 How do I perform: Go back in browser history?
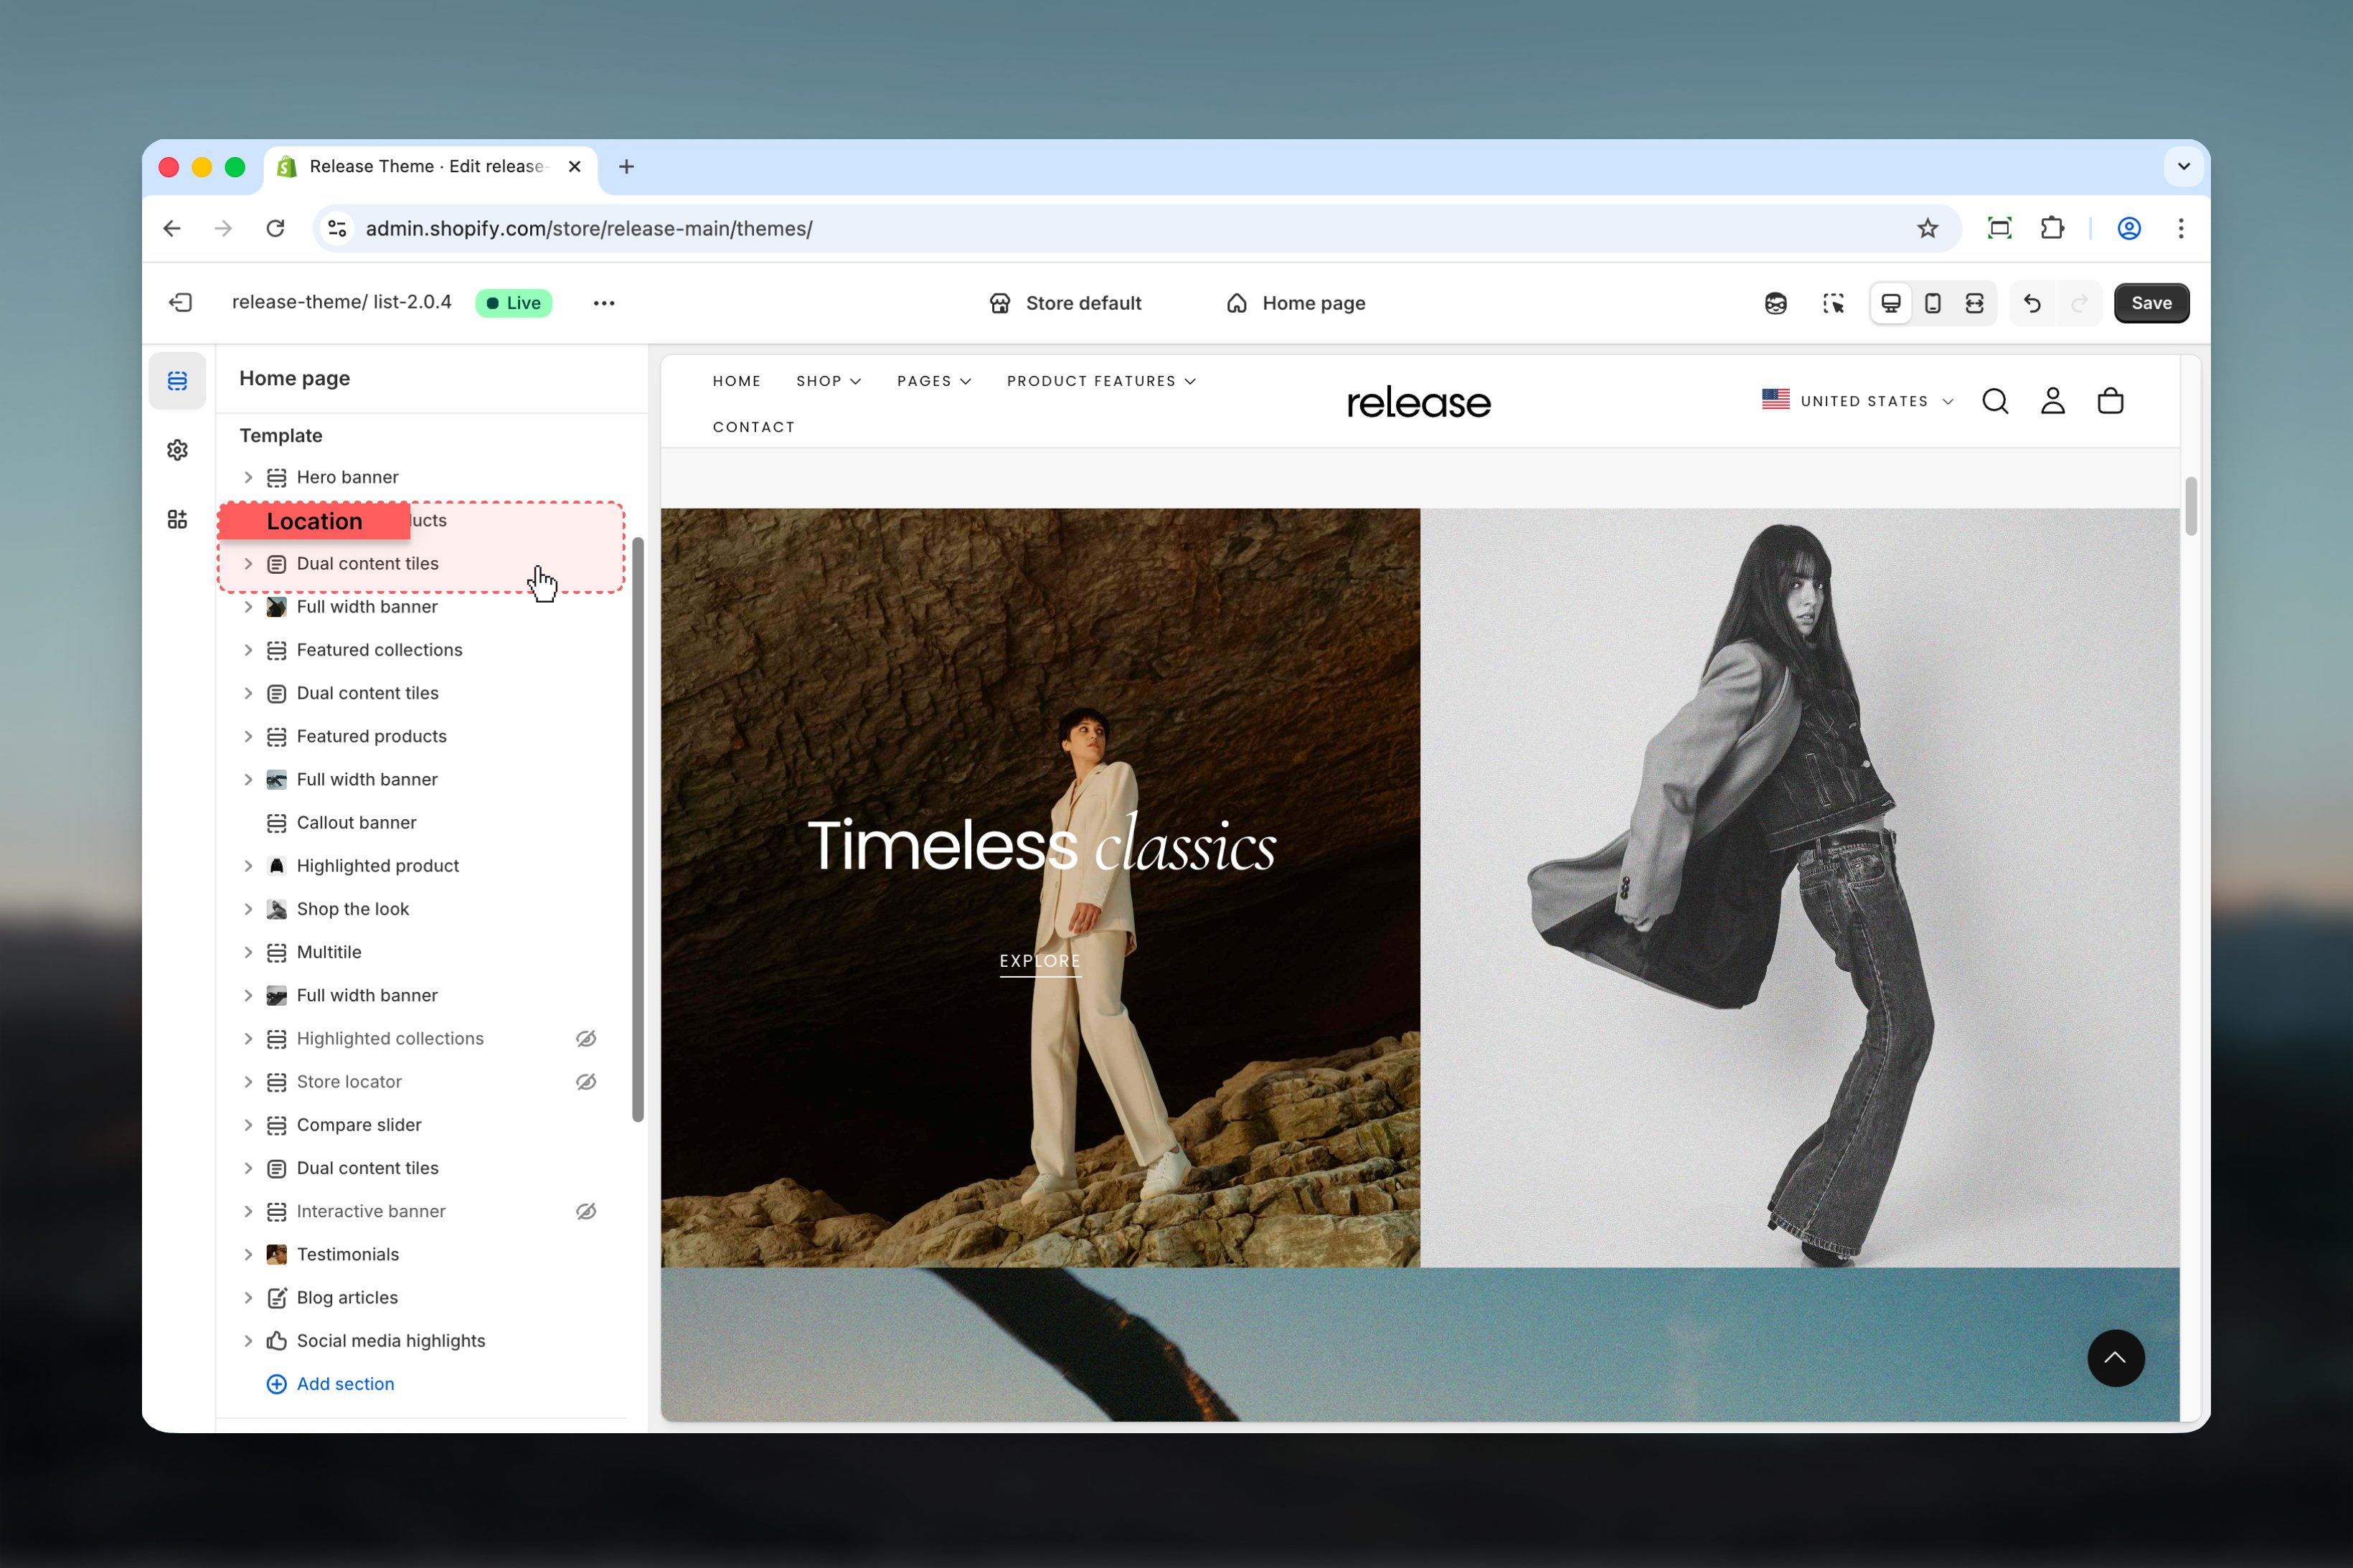click(172, 228)
